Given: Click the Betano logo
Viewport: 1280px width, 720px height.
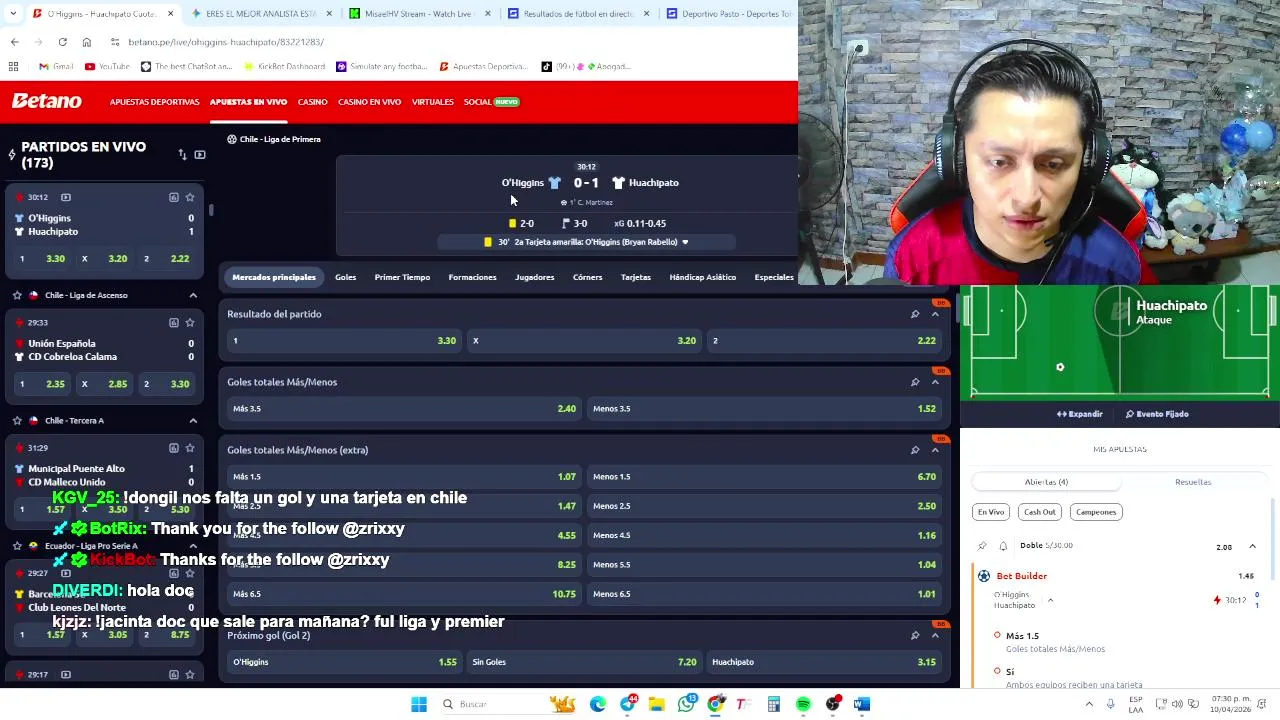Looking at the screenshot, I should pyautogui.click(x=47, y=101).
